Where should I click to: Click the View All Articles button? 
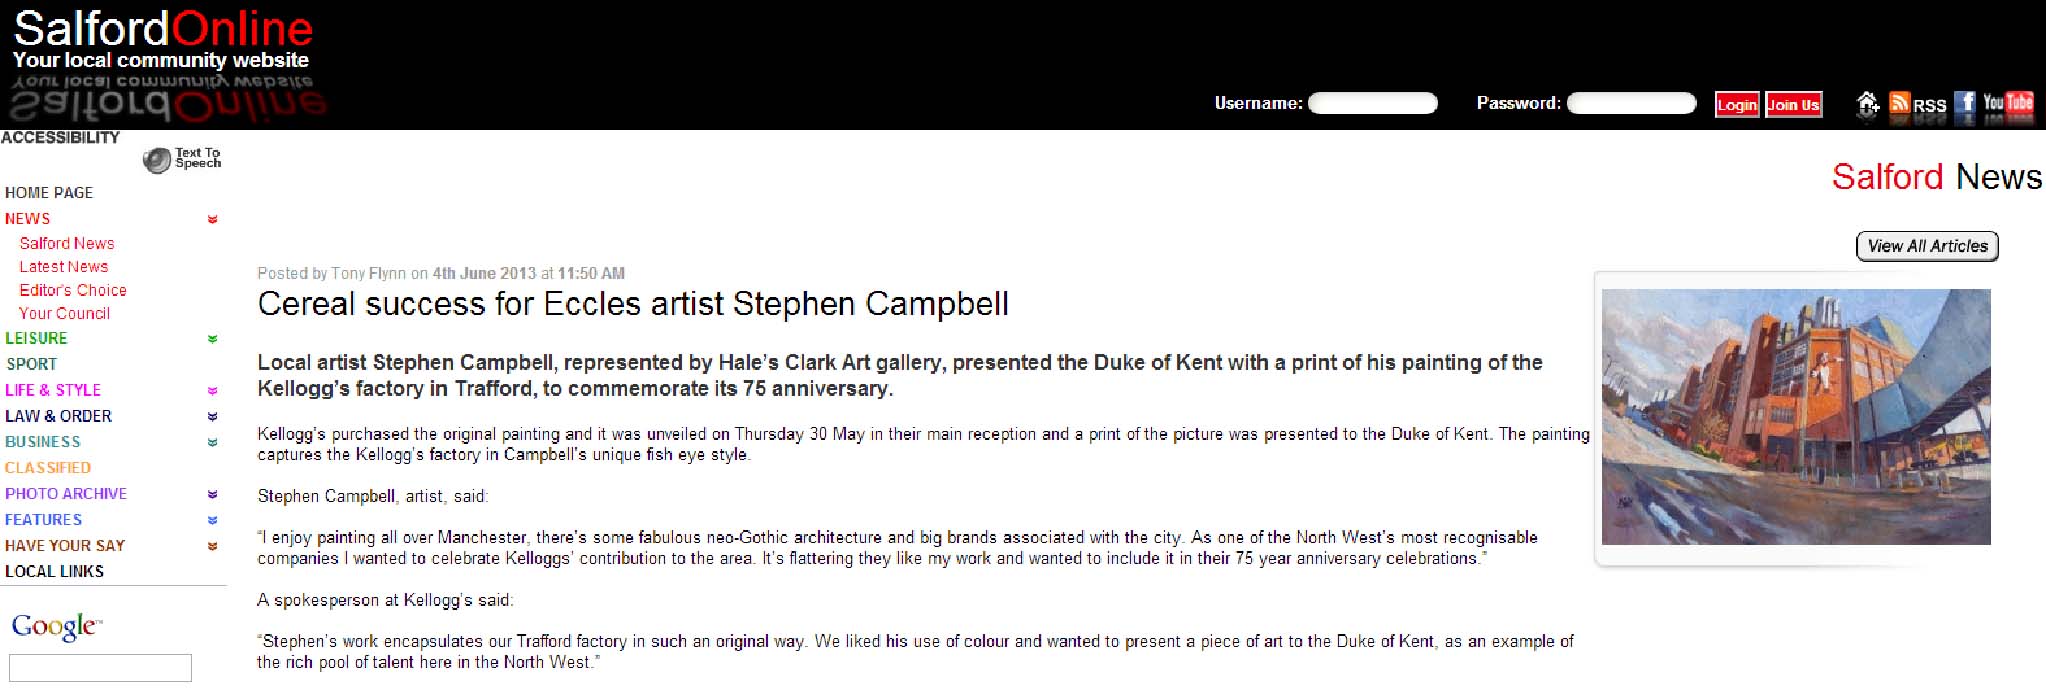(x=1927, y=246)
